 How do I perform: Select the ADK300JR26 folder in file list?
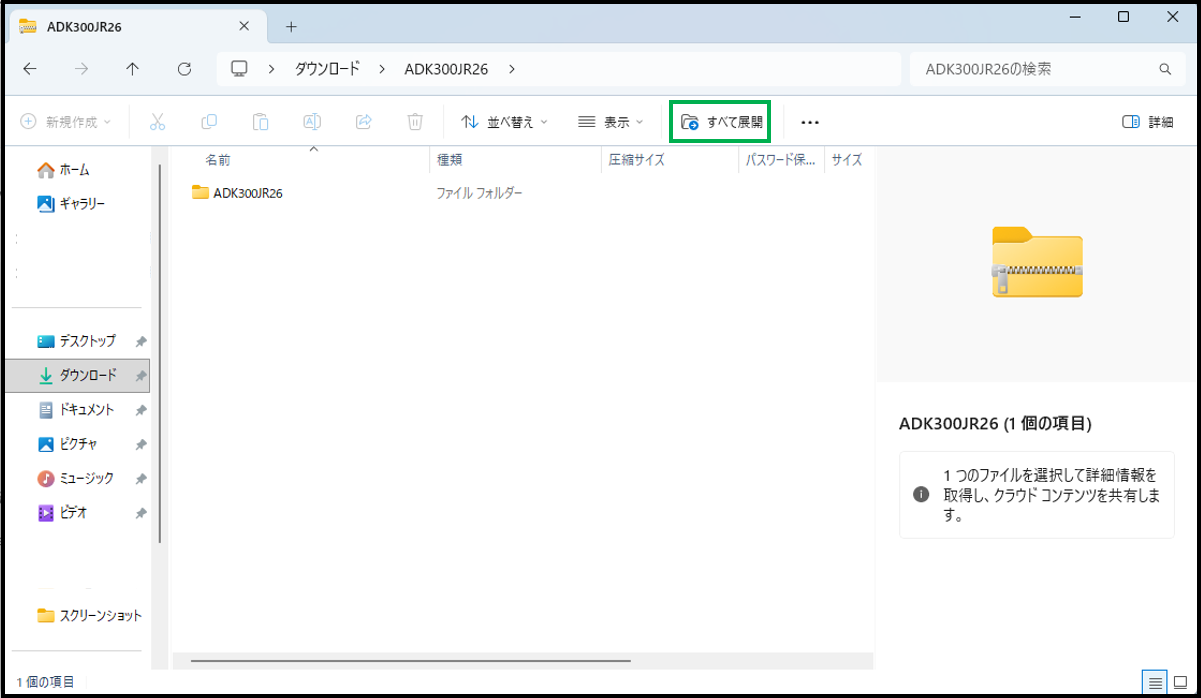[x=247, y=193]
